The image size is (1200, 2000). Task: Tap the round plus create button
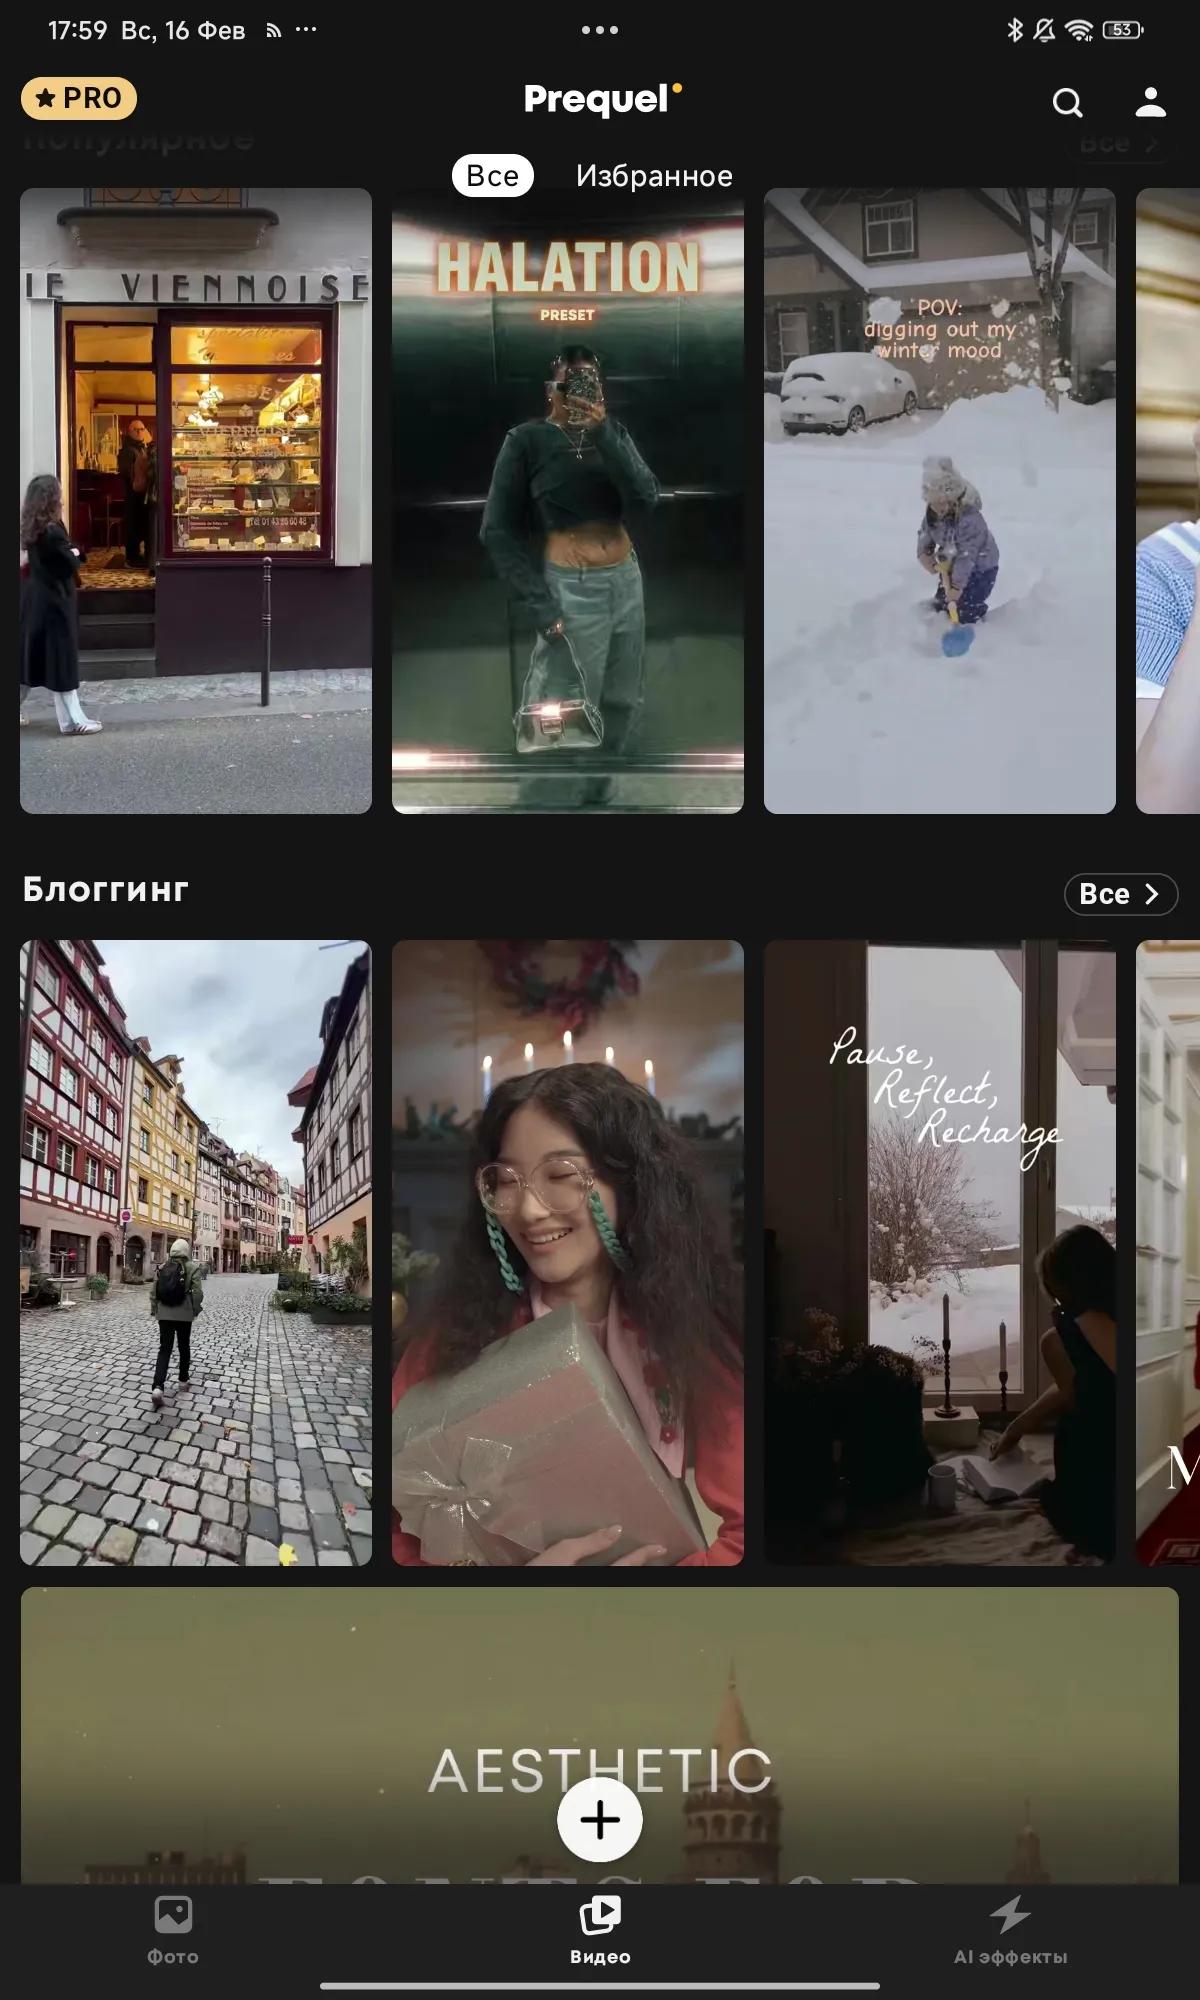(600, 1819)
